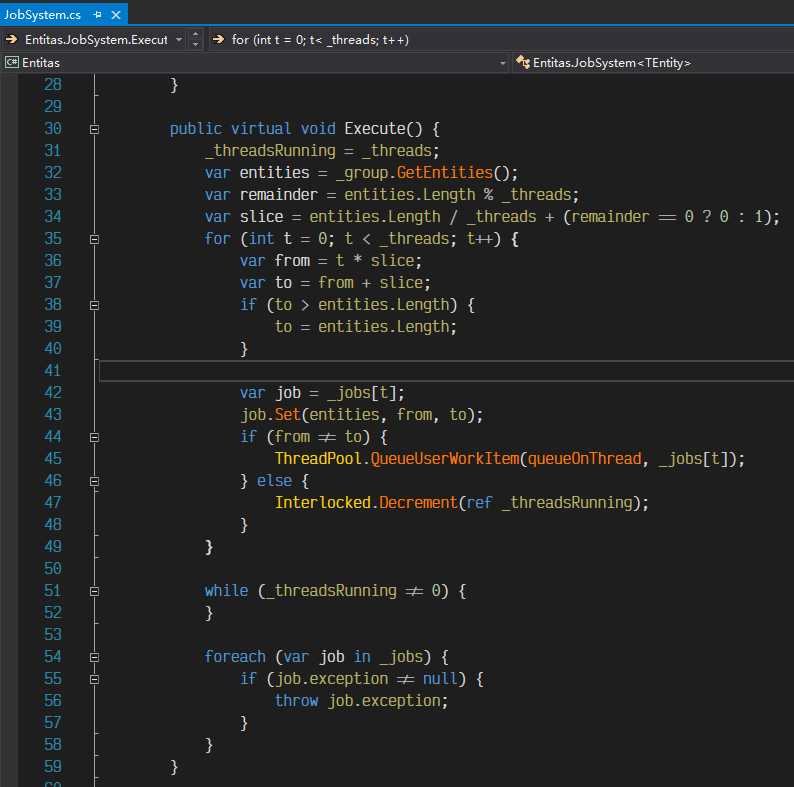This screenshot has width=794, height=787.
Task: Click the 'throw' keyword on line 56
Action: 296,701
